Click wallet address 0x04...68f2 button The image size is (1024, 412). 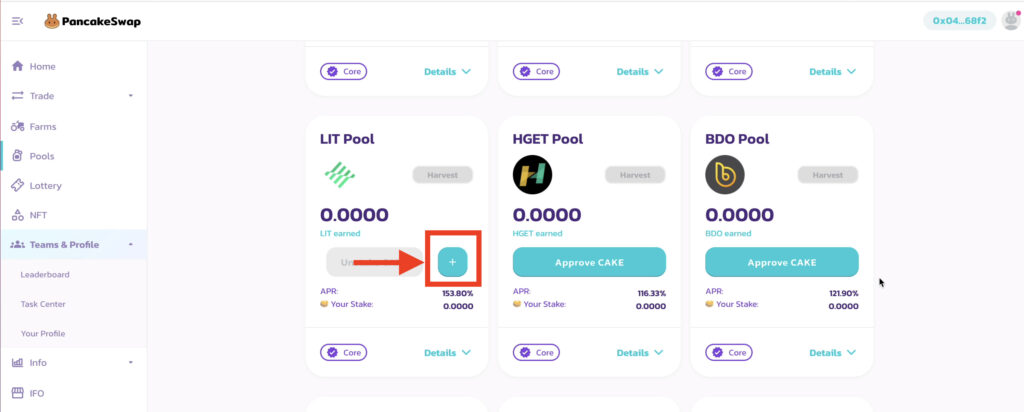click(959, 21)
